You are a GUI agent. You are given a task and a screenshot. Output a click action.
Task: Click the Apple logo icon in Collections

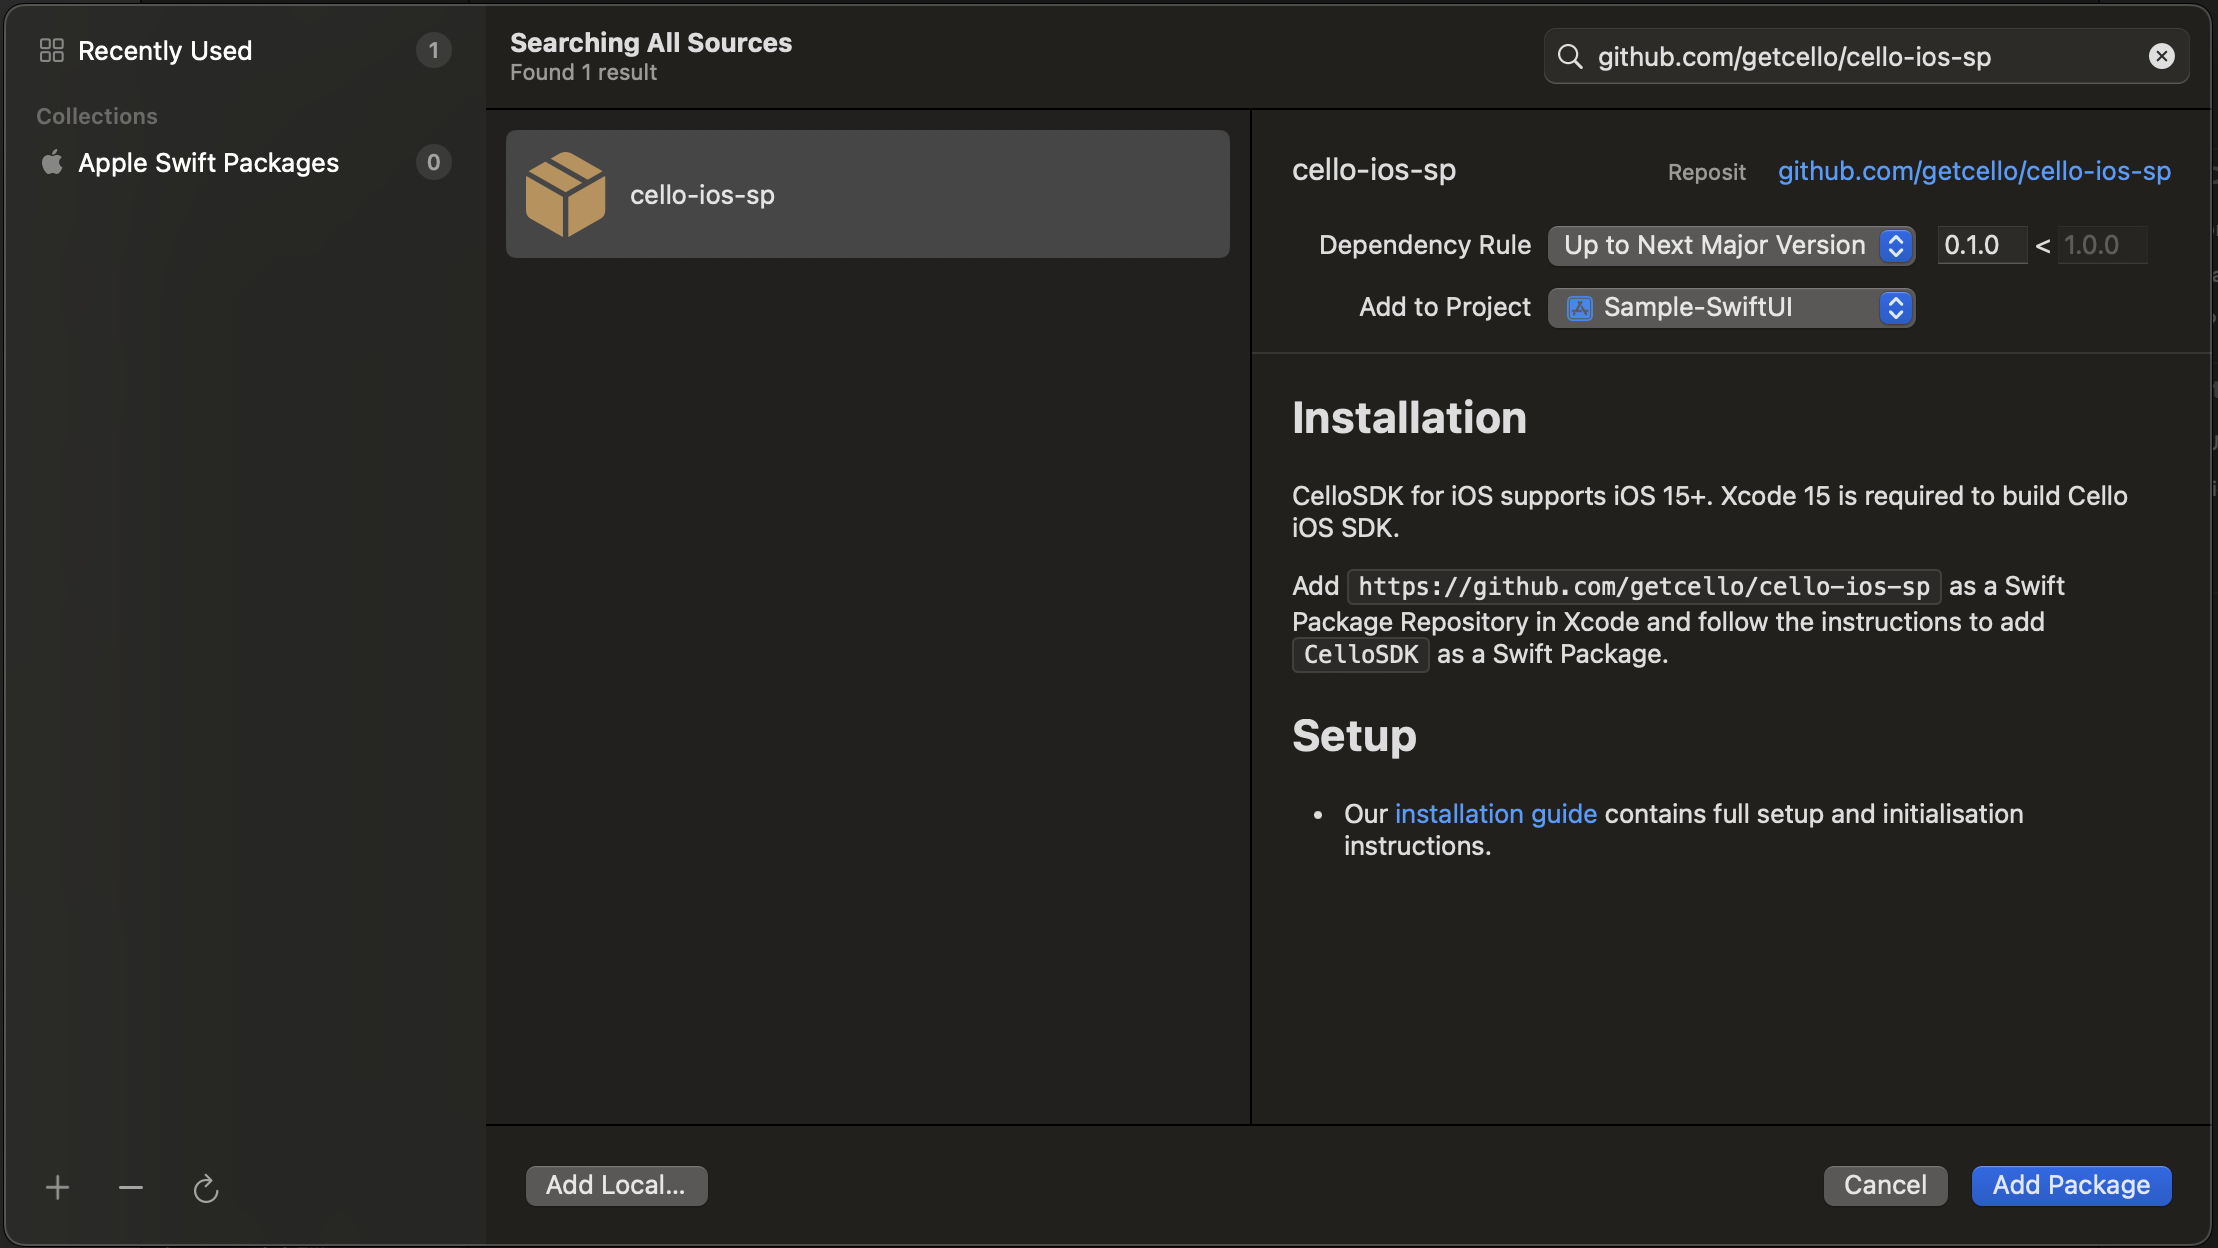[x=52, y=162]
